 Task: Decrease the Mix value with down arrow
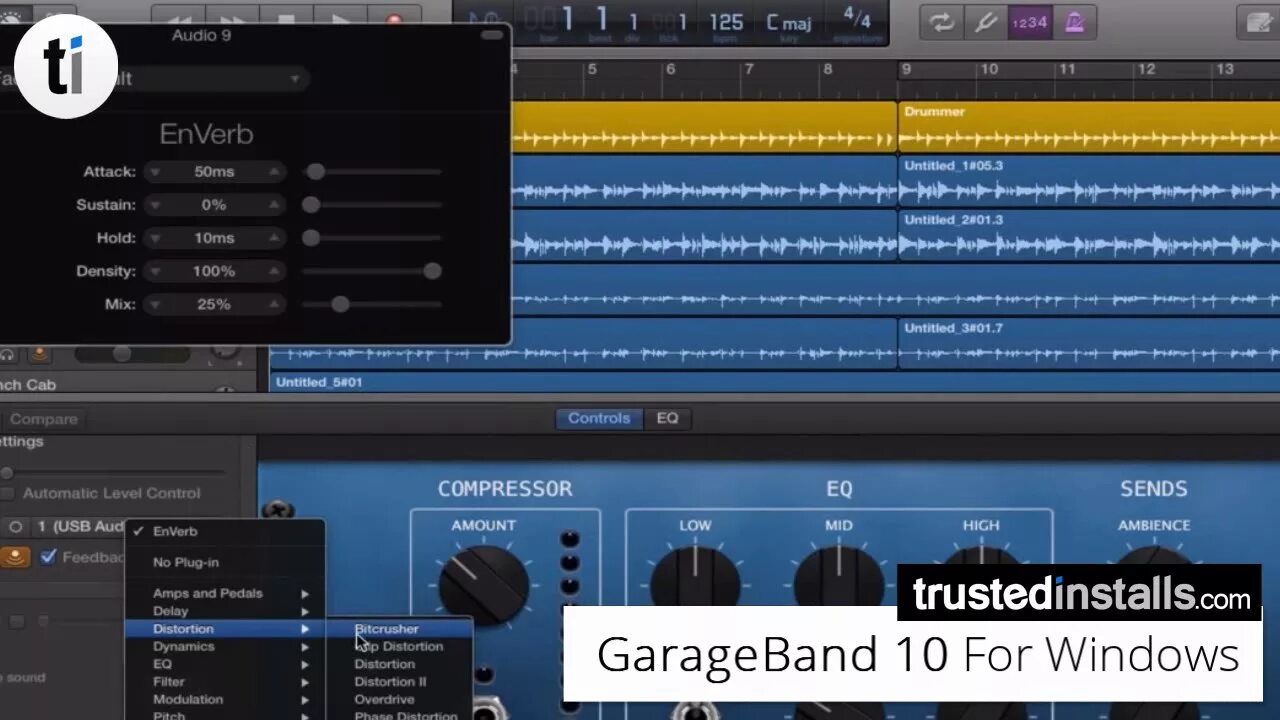[155, 304]
